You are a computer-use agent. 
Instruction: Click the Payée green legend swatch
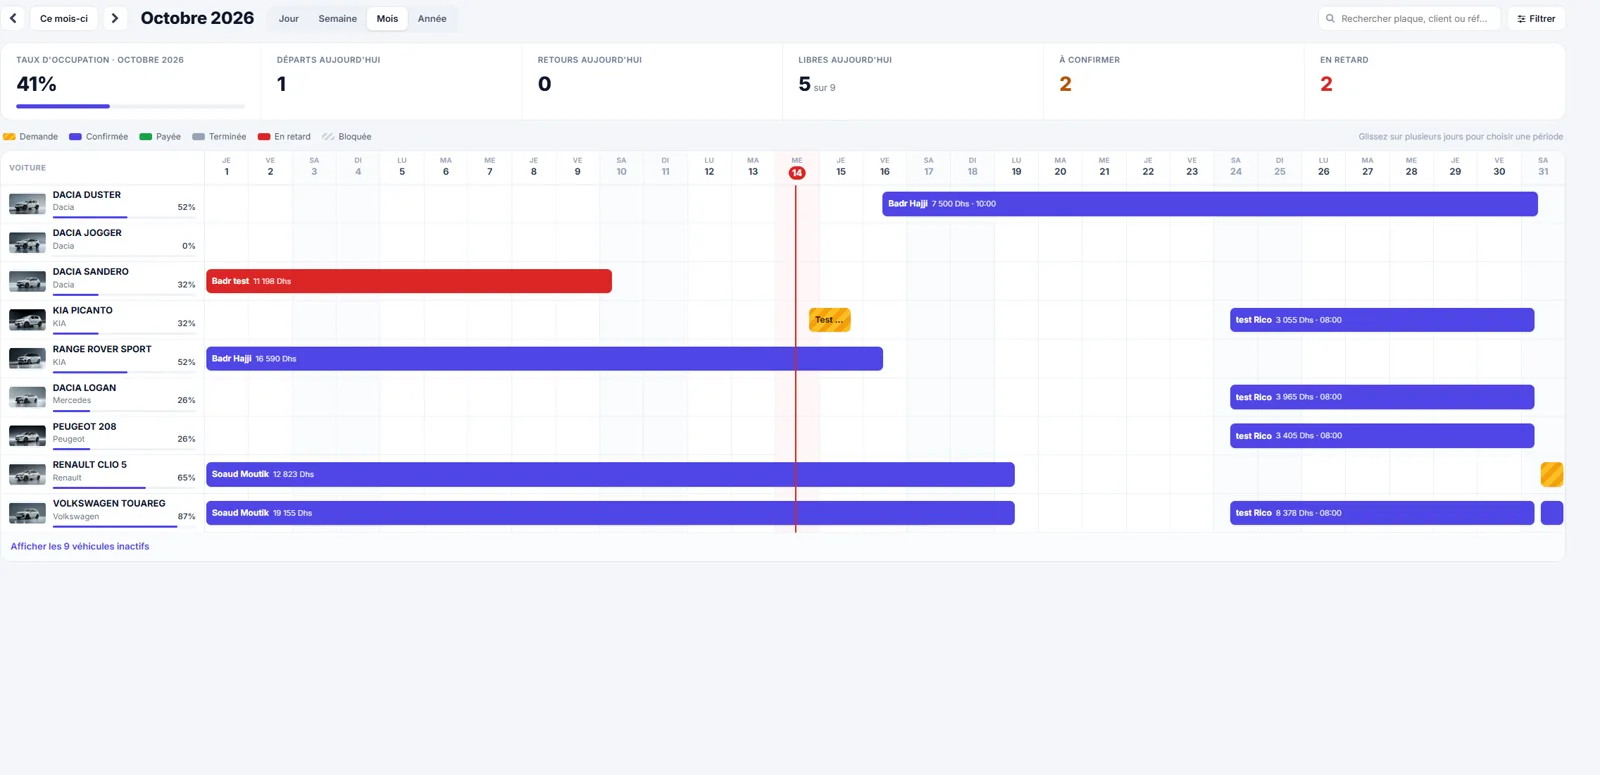(145, 137)
